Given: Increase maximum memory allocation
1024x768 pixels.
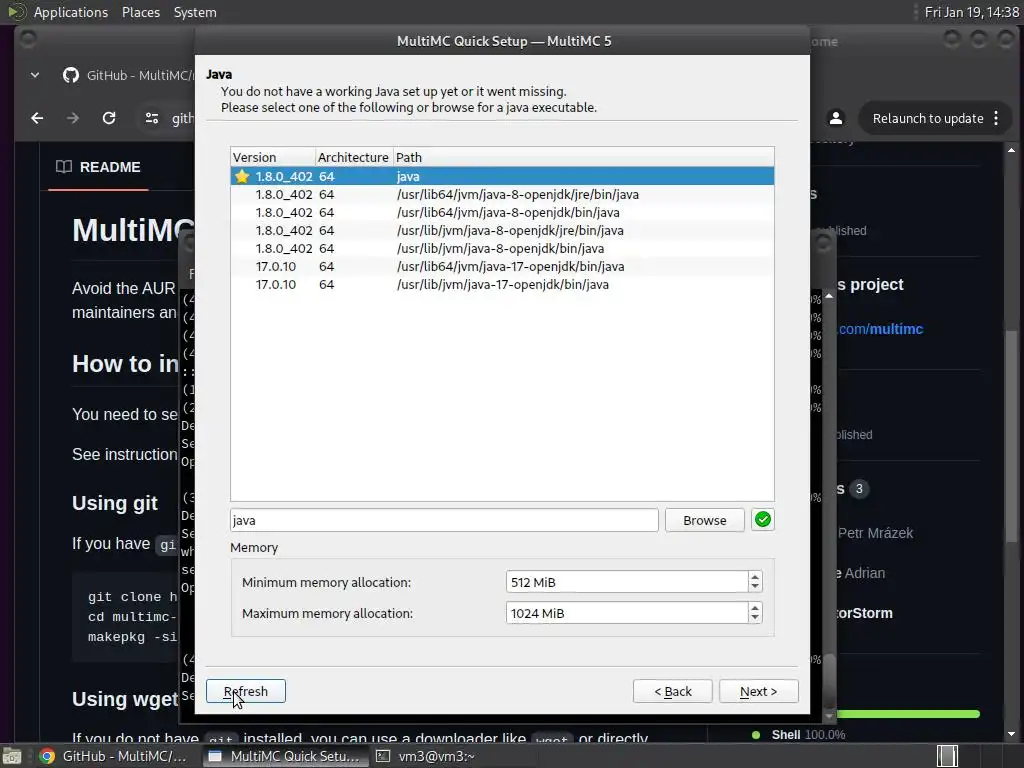Looking at the screenshot, I should (756, 607).
